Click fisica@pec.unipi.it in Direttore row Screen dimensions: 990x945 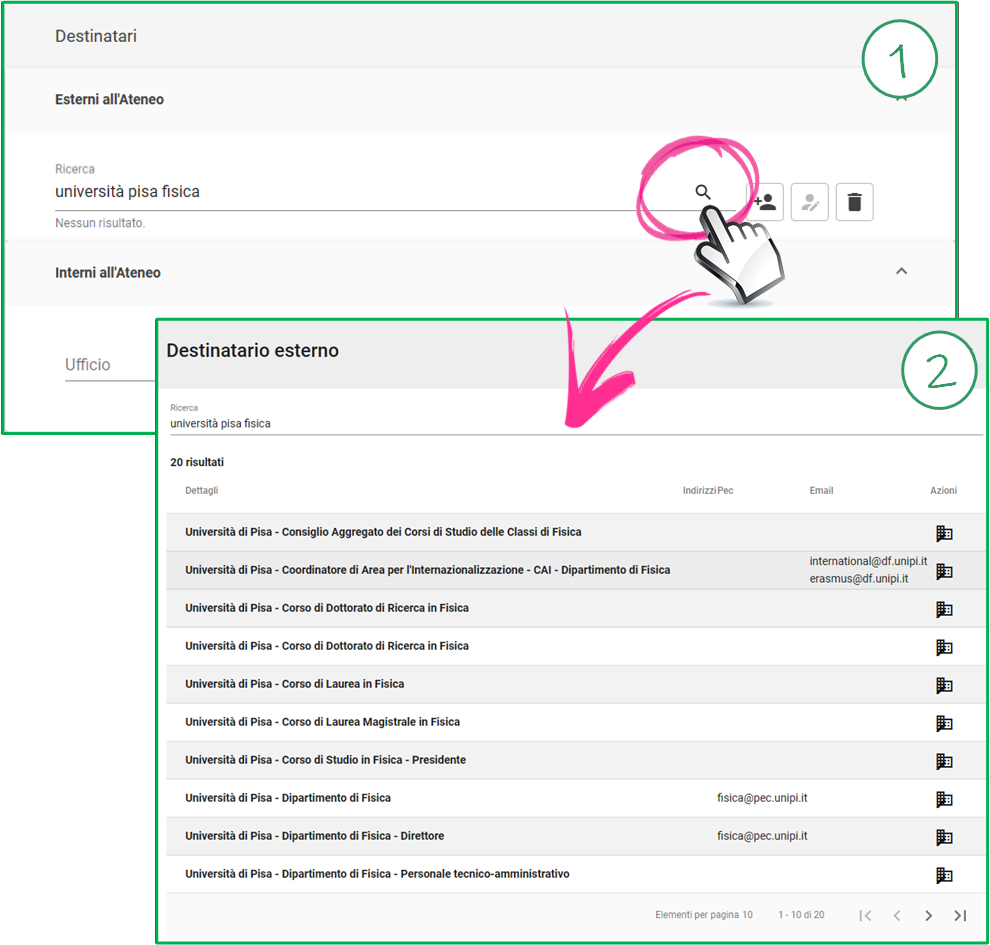pyautogui.click(x=762, y=836)
